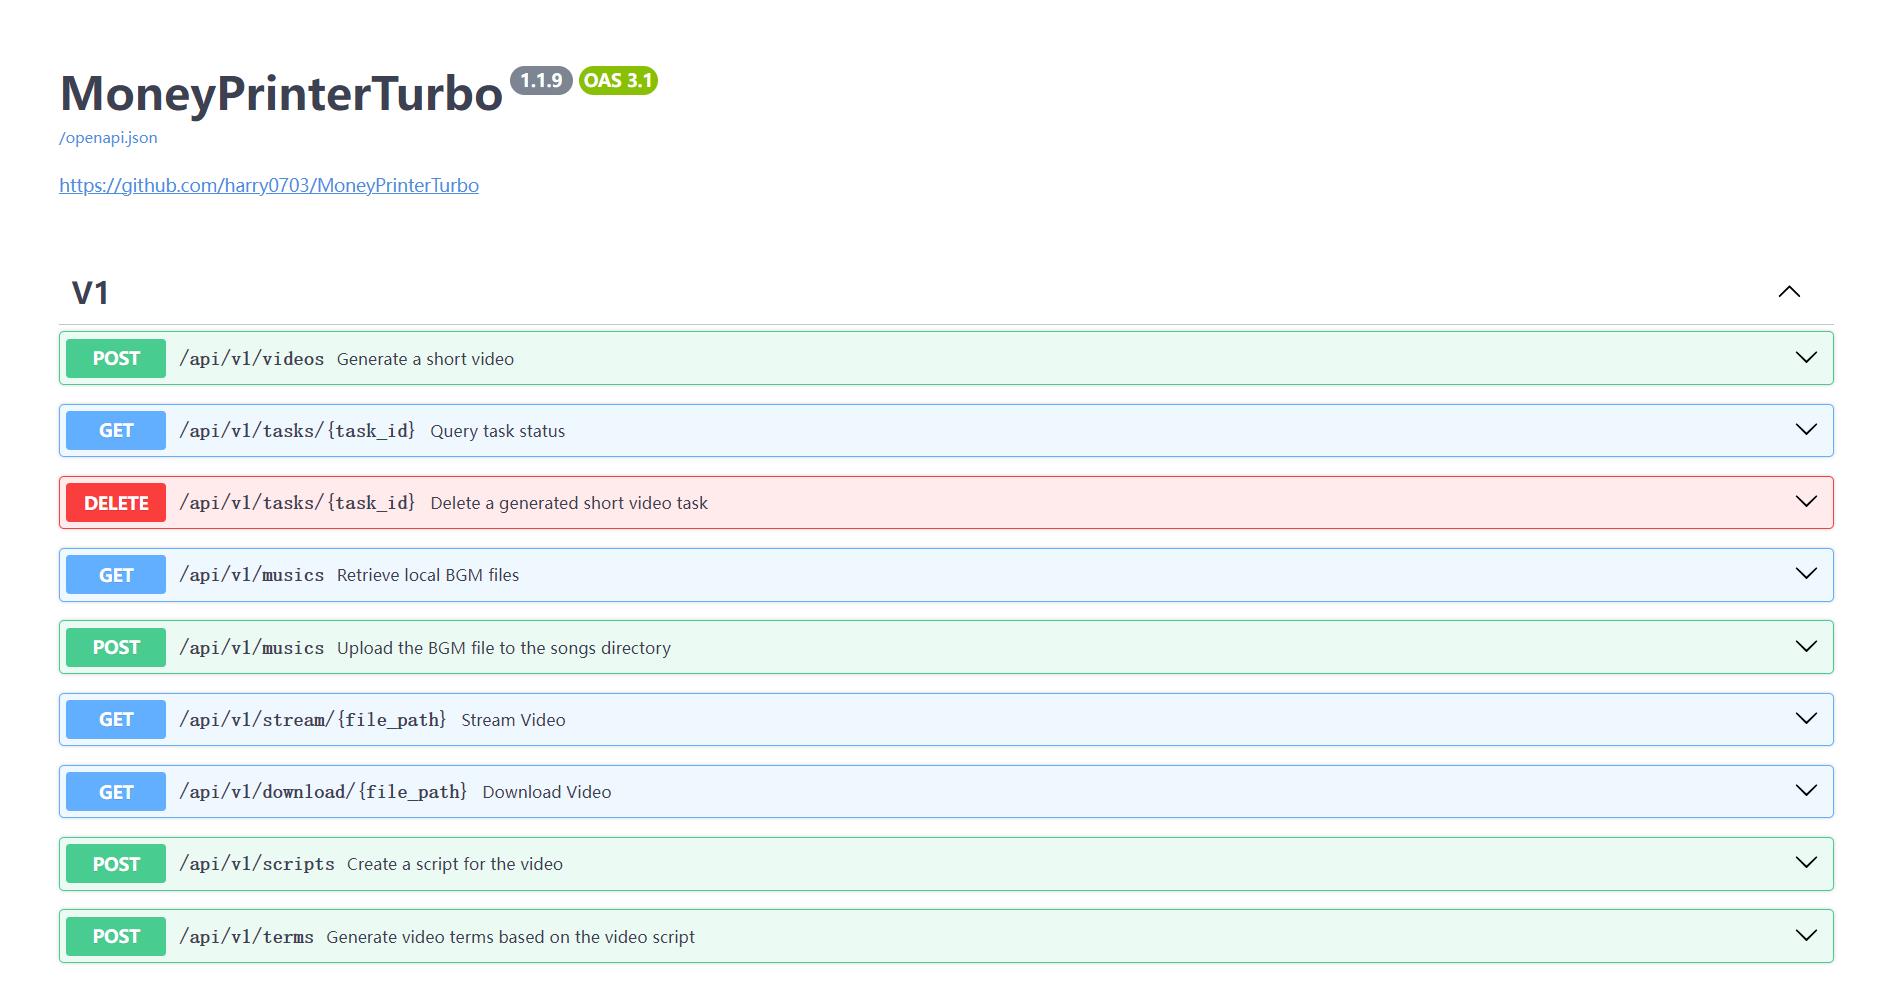Open the /openapi.json link
Image resolution: width=1887 pixels, height=988 pixels.
click(x=108, y=138)
